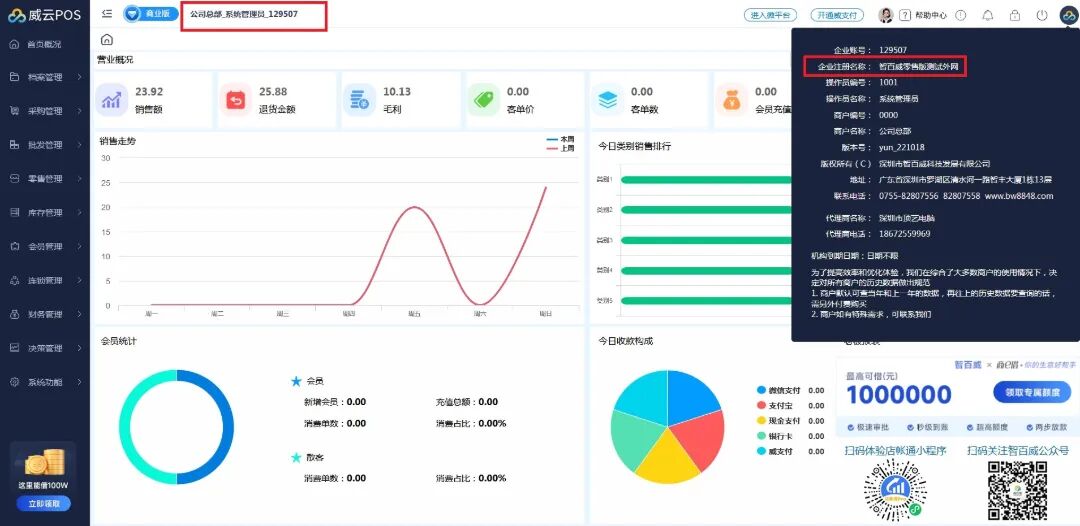This screenshot has width=1080, height=526.
Task: Expand 采购管理 with its chevron
Action: tap(79, 111)
